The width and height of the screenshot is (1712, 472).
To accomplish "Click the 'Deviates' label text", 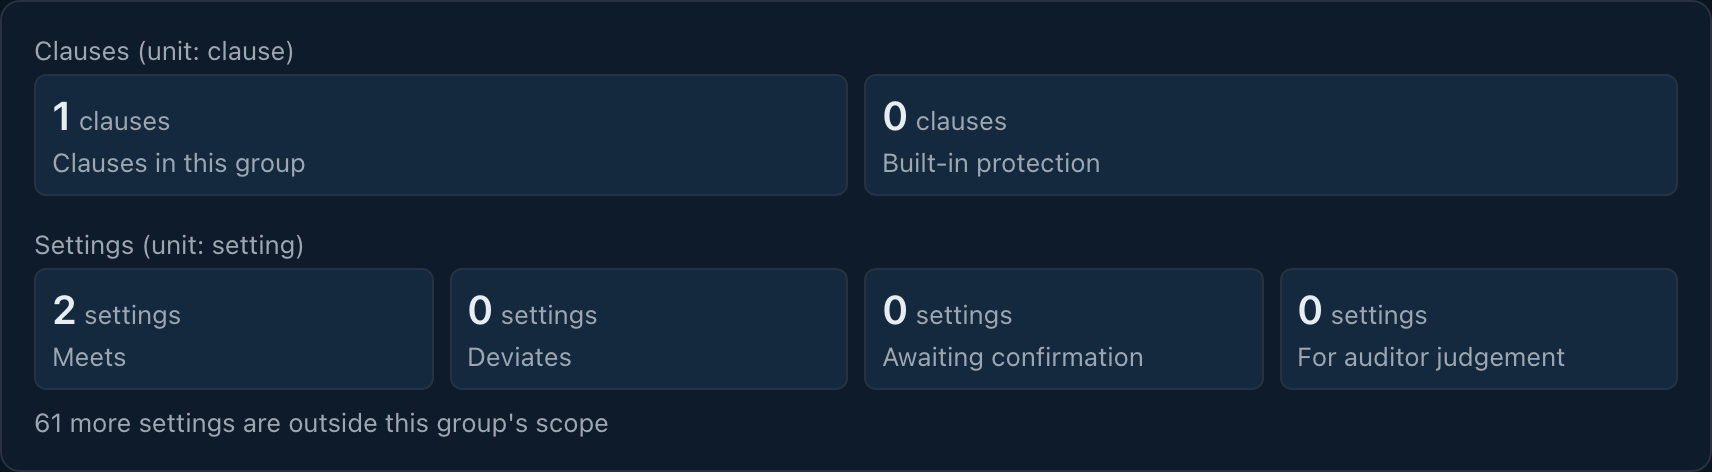I will 519,357.
